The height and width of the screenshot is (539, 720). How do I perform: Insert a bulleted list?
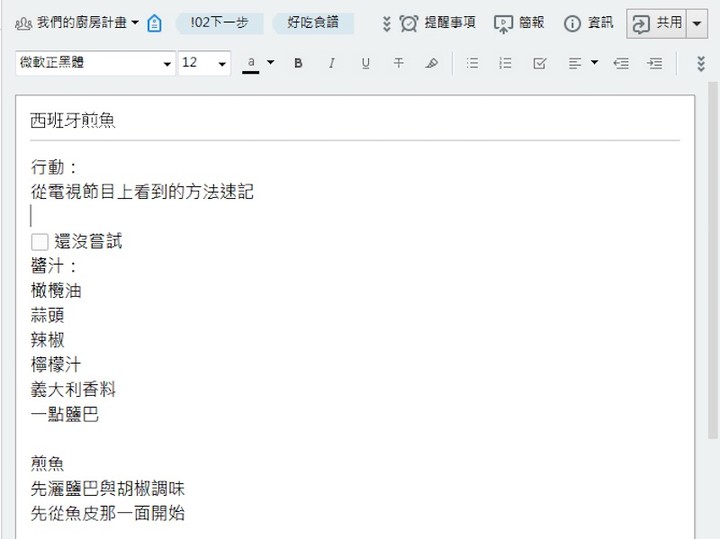(472, 63)
